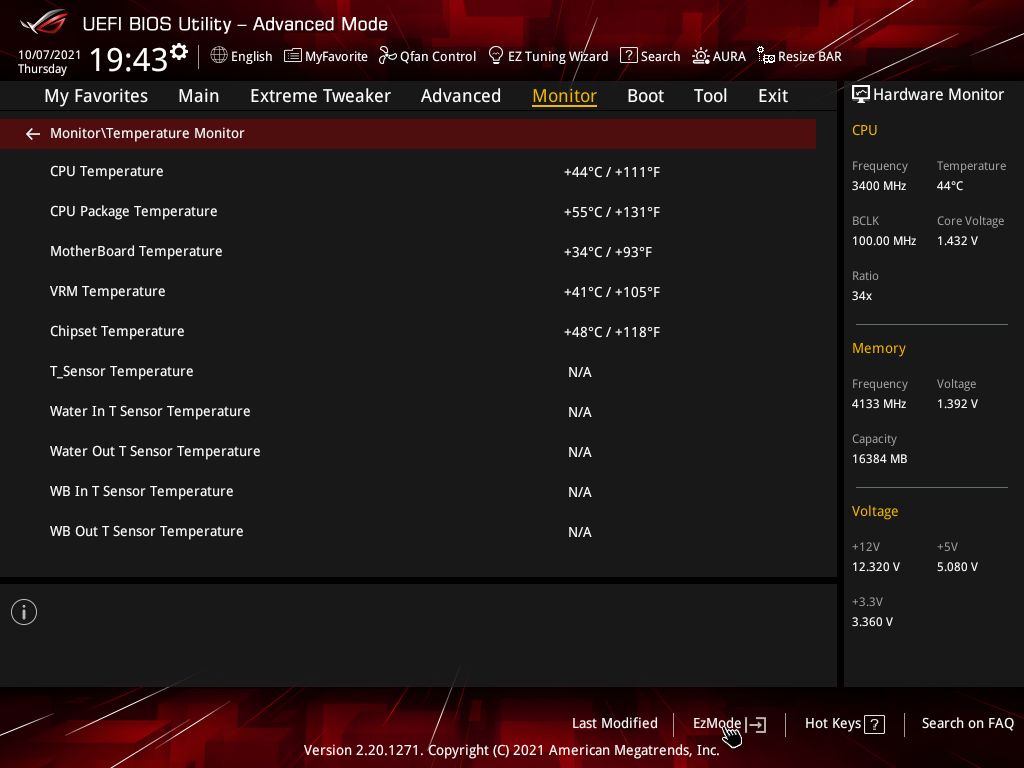Open the clock settings gear icon
Screen dimensions: 1024x768
pos(179,52)
